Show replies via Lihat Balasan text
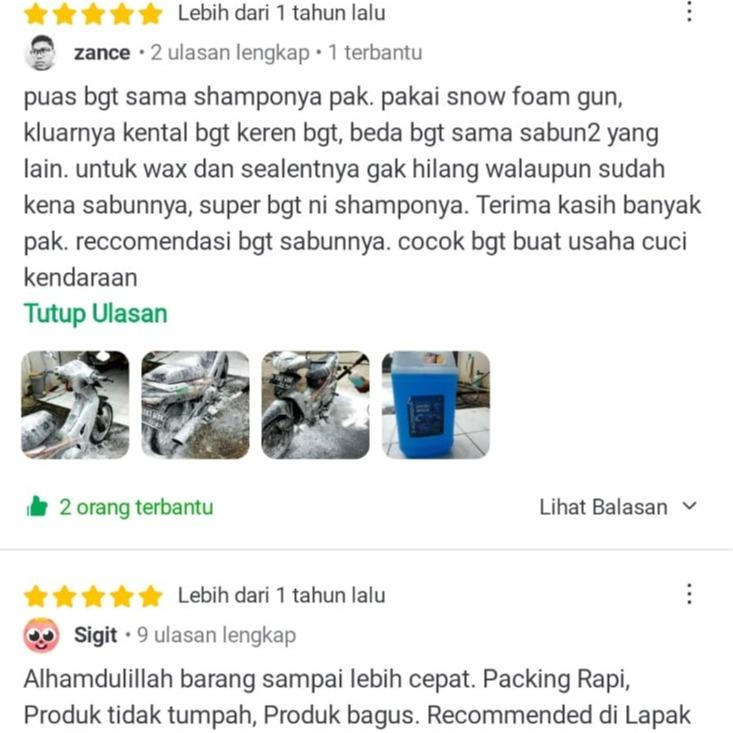Viewport: 733px width, 733px height. coord(603,507)
